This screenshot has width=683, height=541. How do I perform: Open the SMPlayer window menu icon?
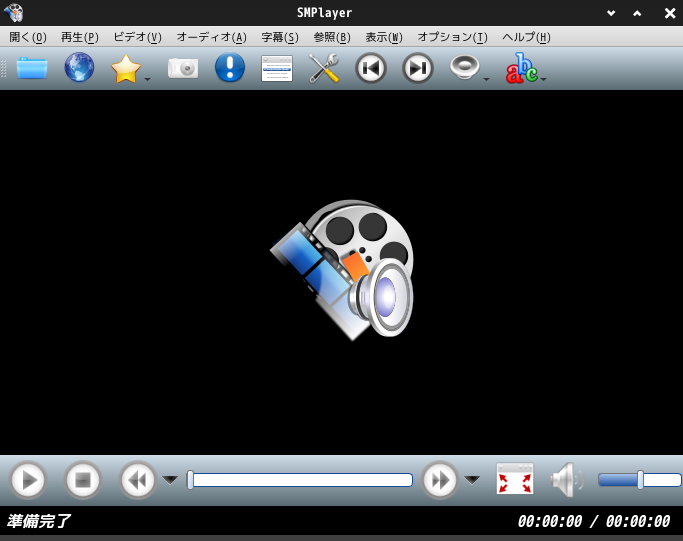[14, 12]
